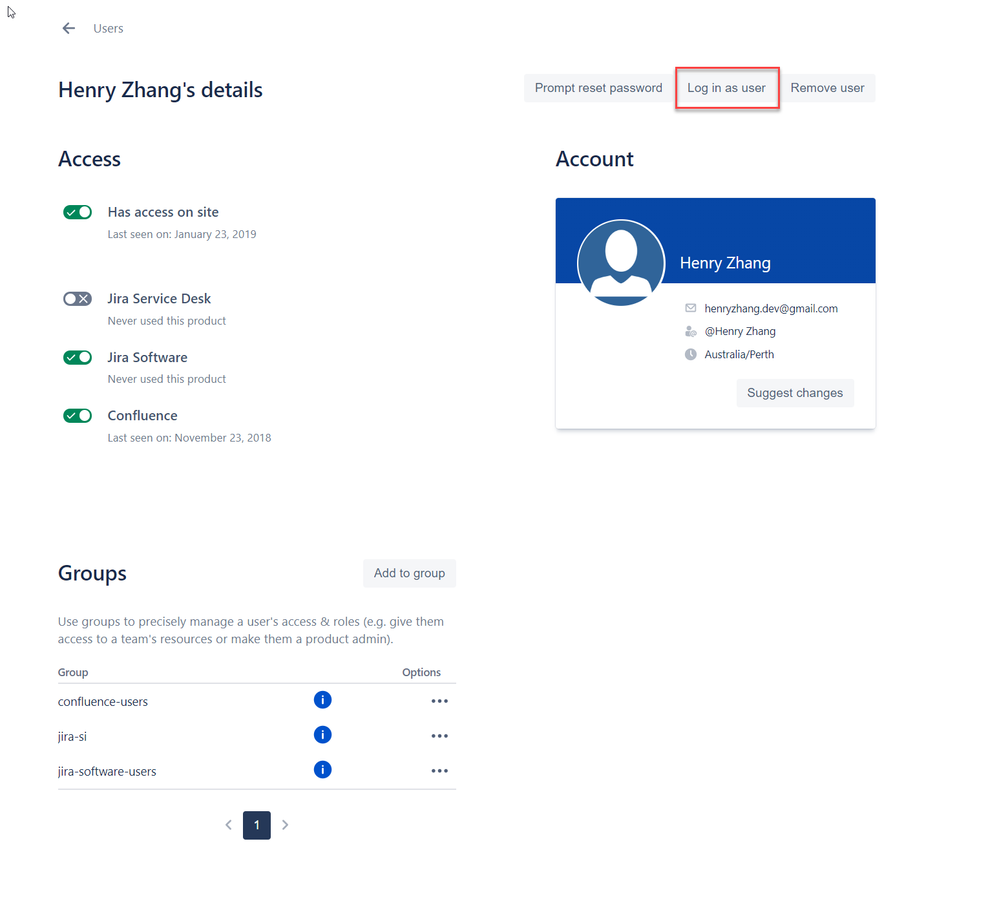Turn off Confluence access toggle
This screenshot has width=999, height=920.
point(78,416)
